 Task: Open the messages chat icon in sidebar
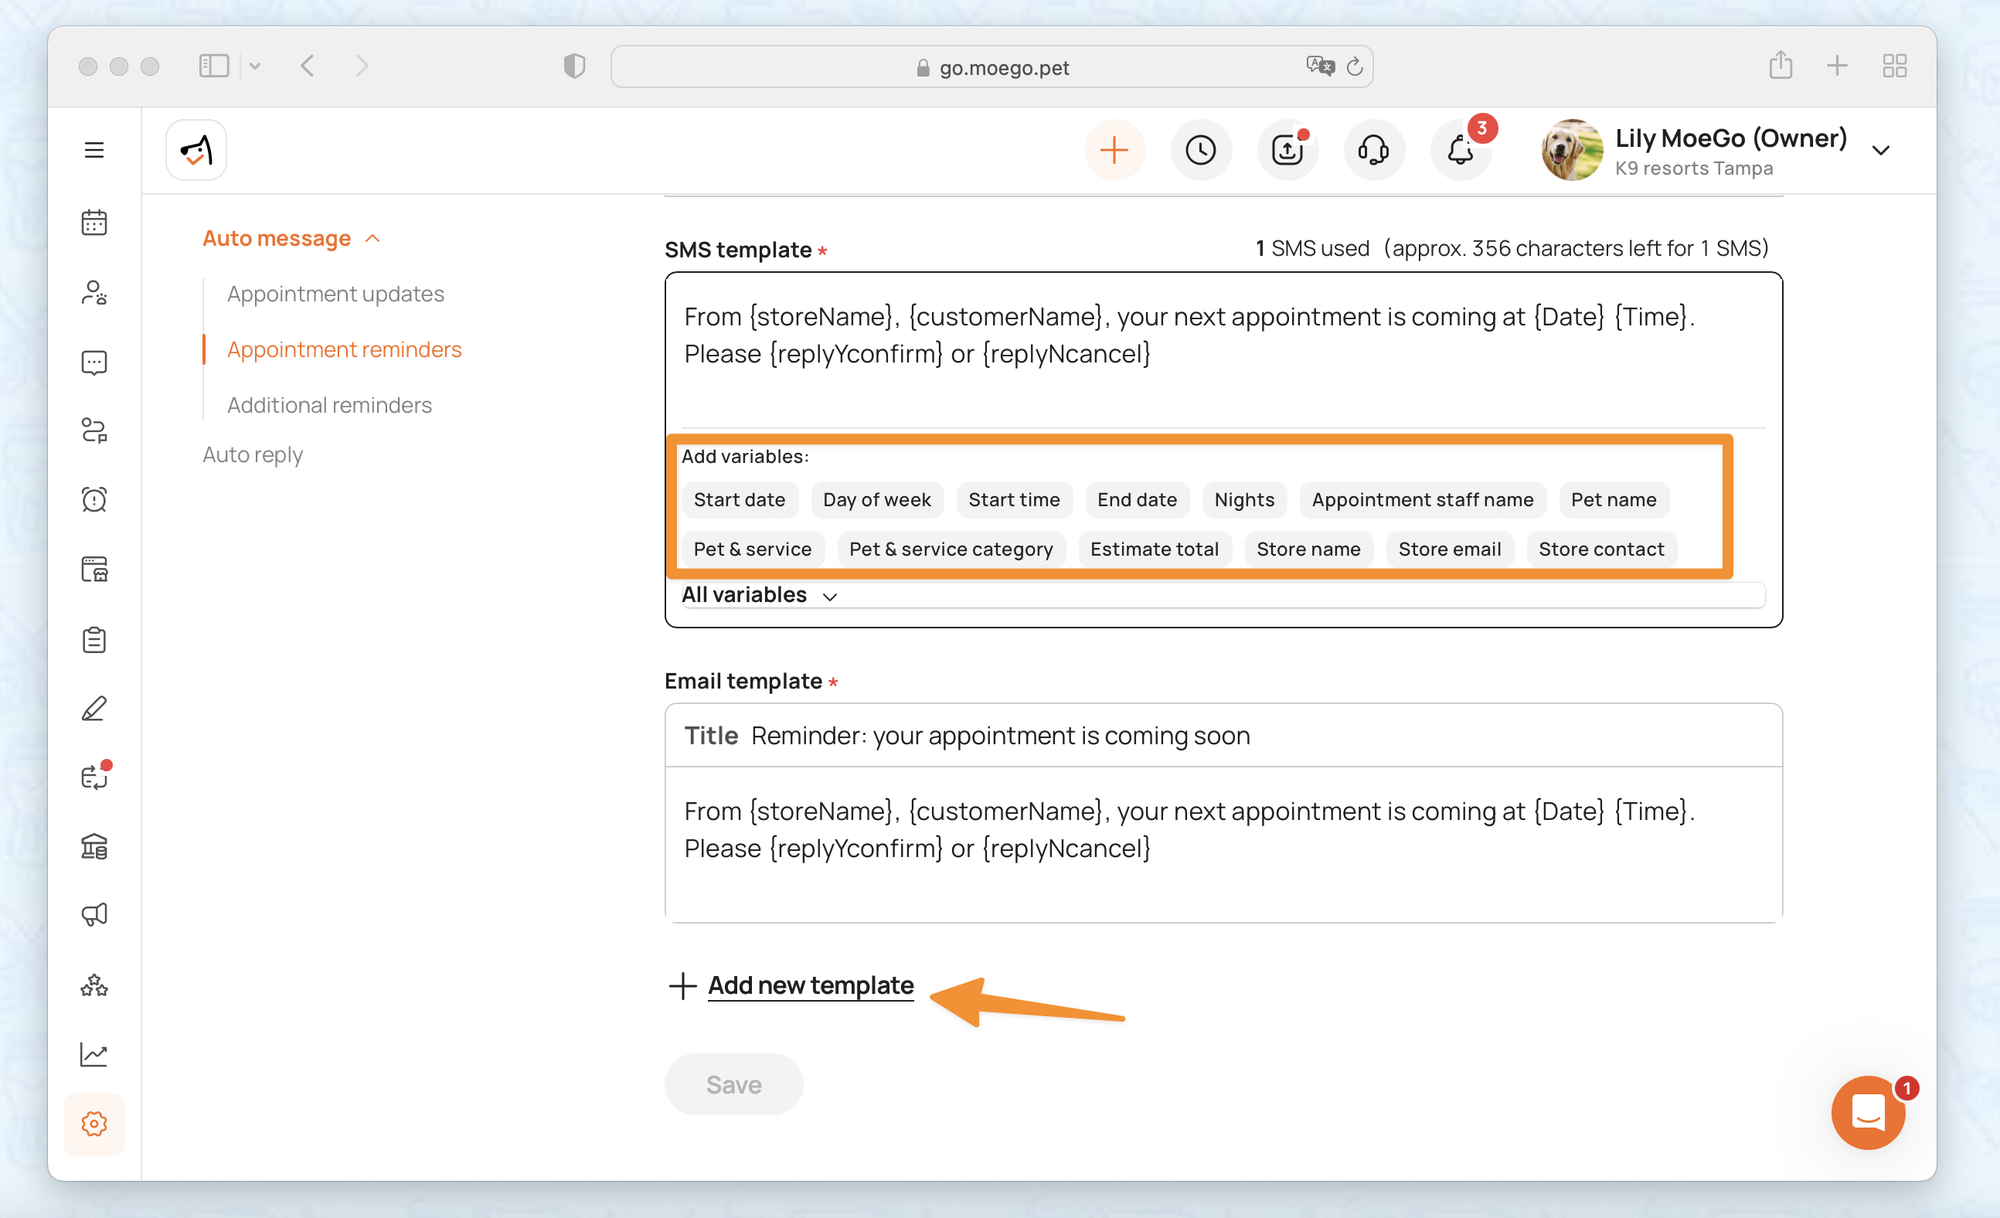tap(94, 362)
